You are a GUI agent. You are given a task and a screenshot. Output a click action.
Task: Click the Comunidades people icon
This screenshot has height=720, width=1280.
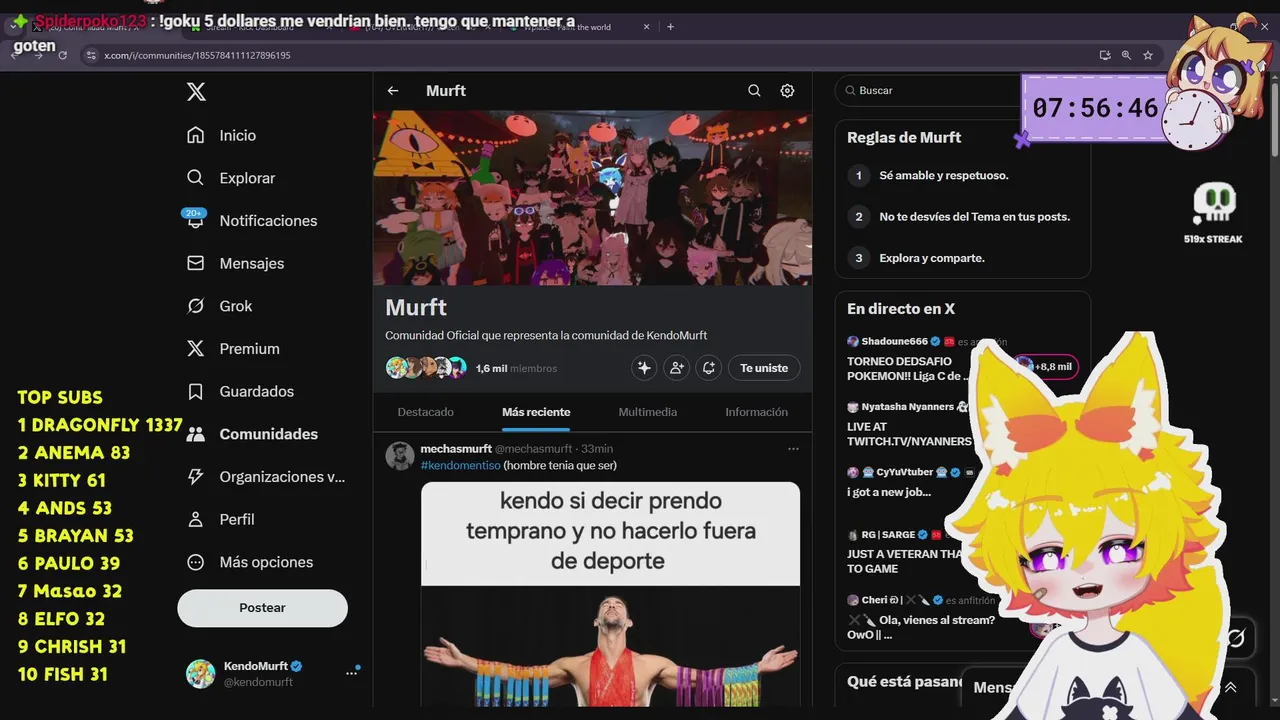[x=196, y=434]
